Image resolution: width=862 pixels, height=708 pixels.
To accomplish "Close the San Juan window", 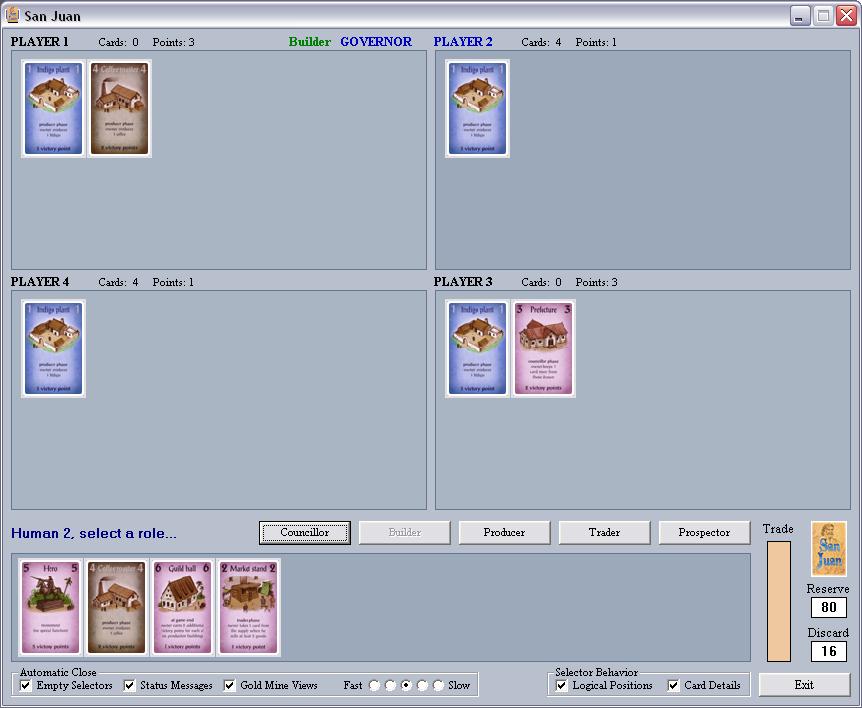I will click(846, 15).
